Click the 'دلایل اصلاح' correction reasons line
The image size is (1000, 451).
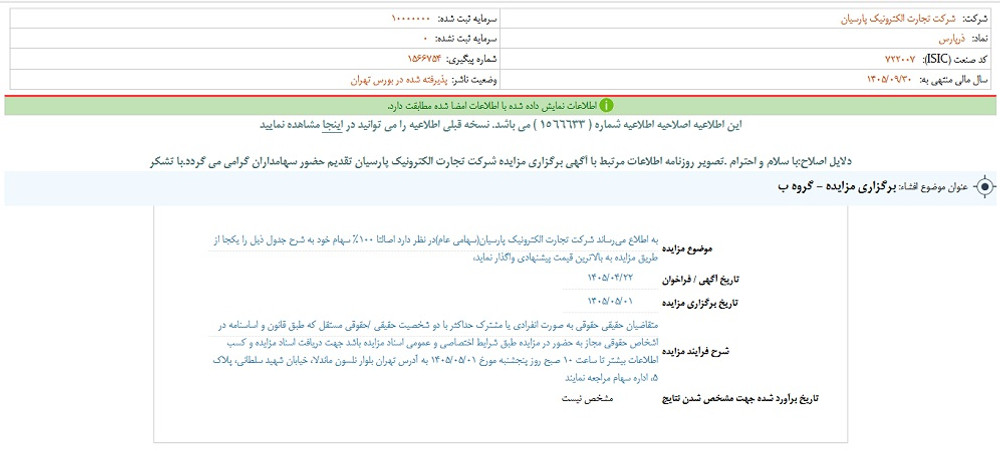tap(500, 161)
